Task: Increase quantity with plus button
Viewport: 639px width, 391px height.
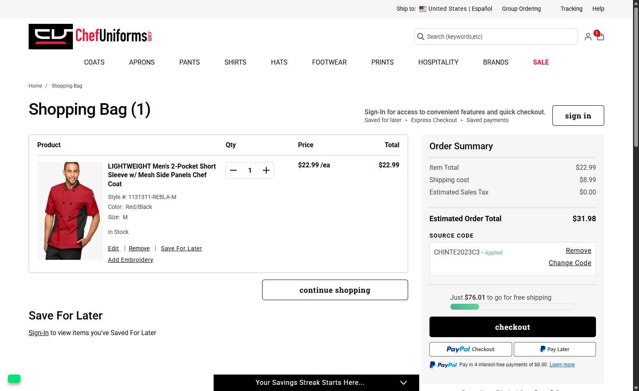Action: [x=266, y=170]
